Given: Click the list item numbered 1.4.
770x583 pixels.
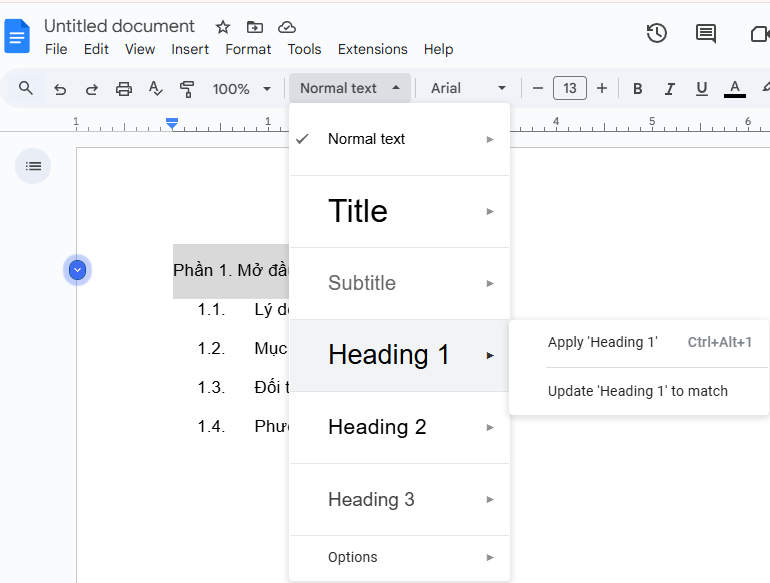Looking at the screenshot, I should [243, 426].
